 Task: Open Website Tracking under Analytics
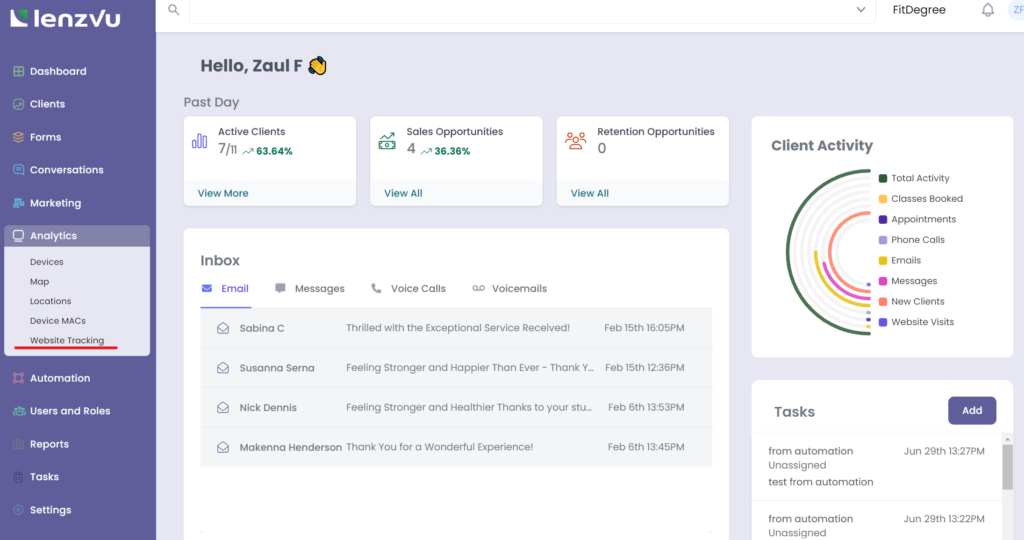point(67,341)
